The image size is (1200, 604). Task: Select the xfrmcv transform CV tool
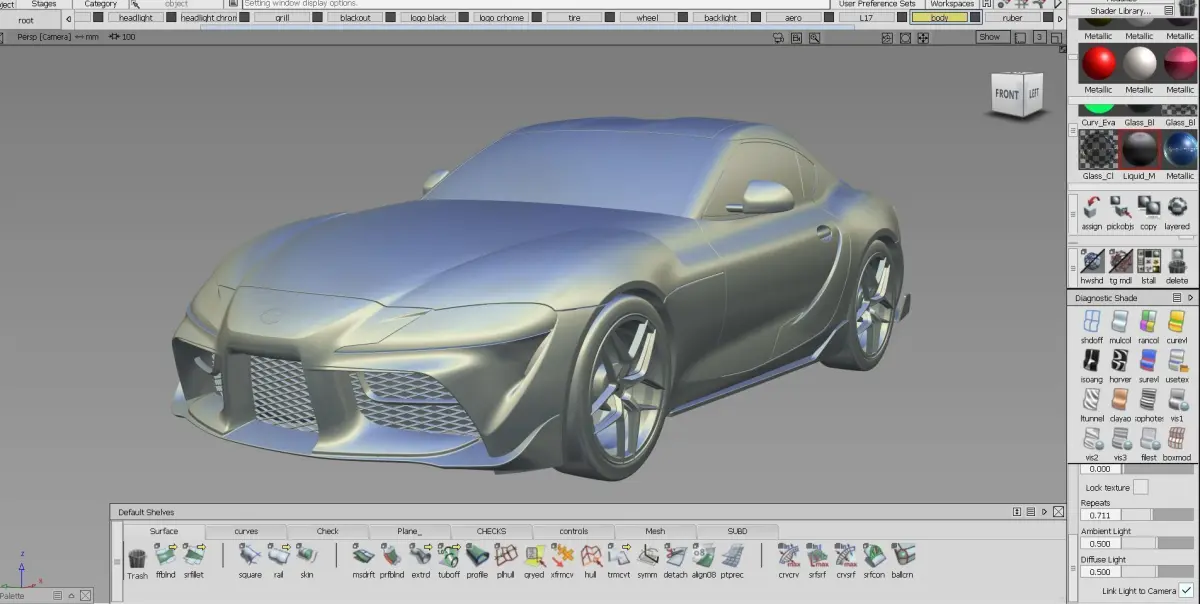[563, 559]
